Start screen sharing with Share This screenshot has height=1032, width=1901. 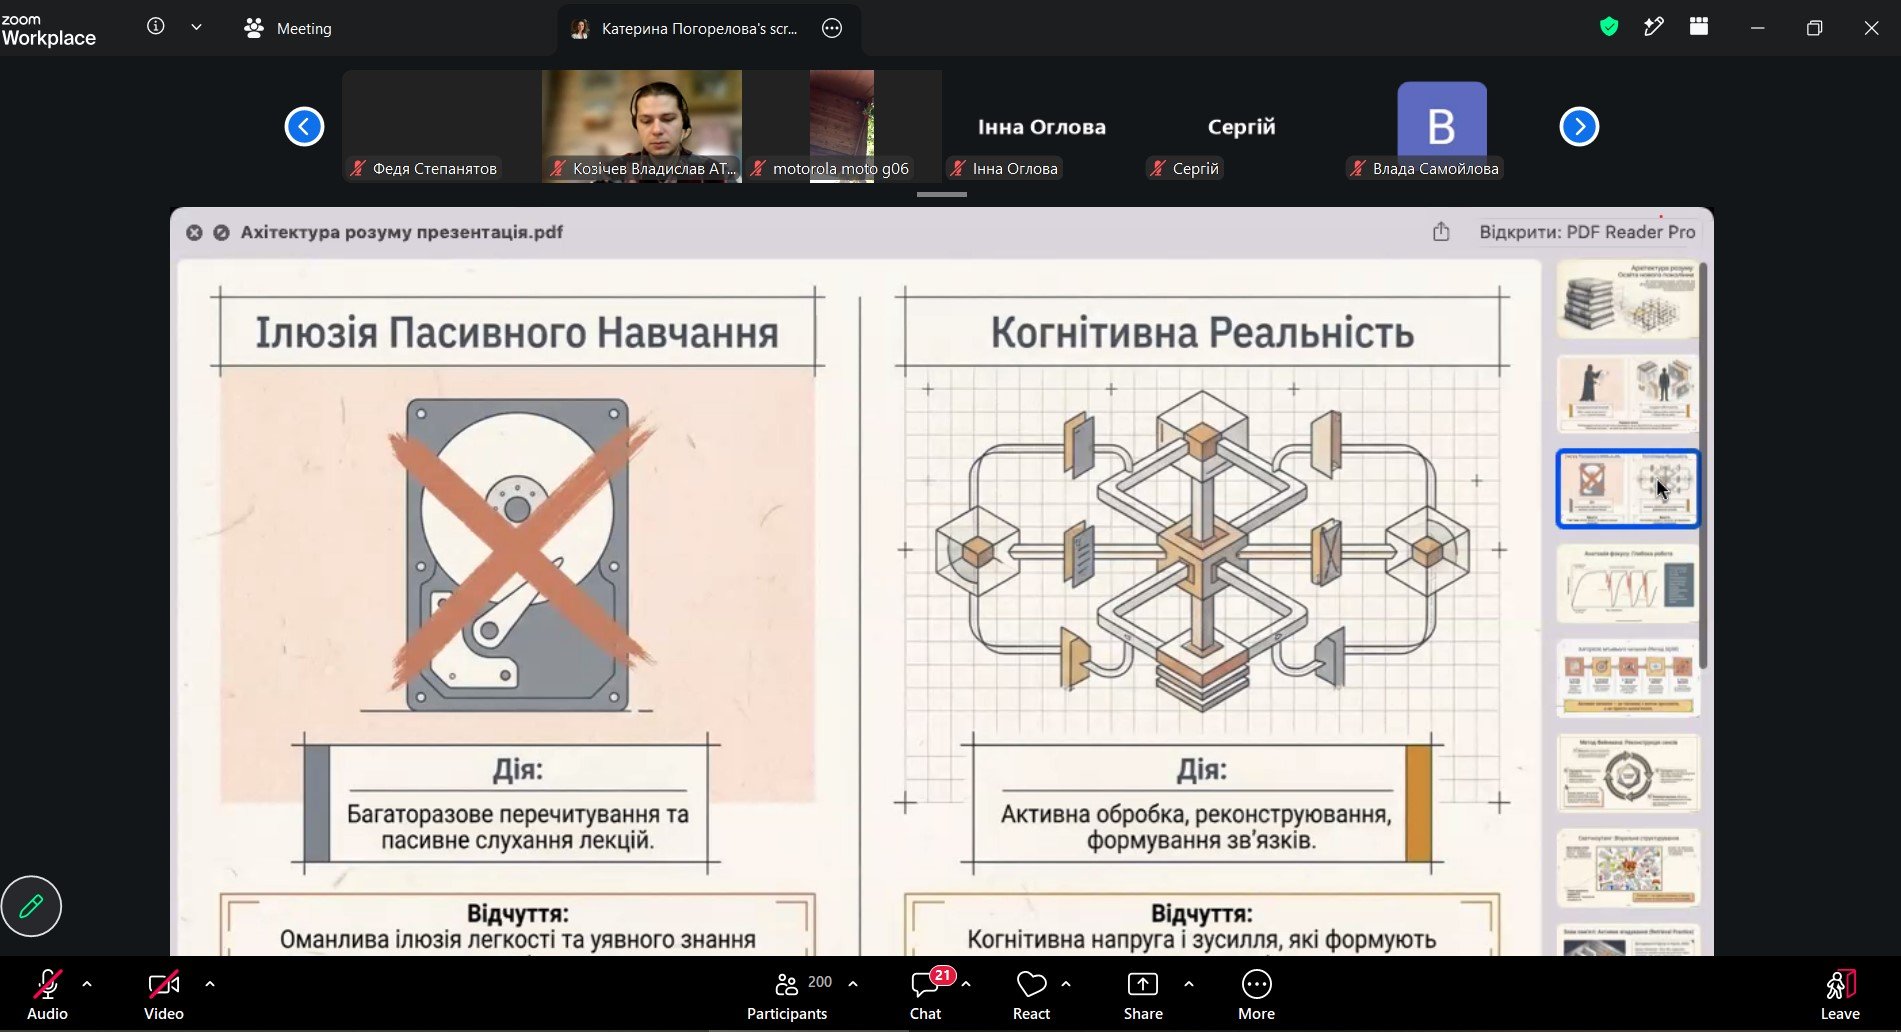(1143, 994)
